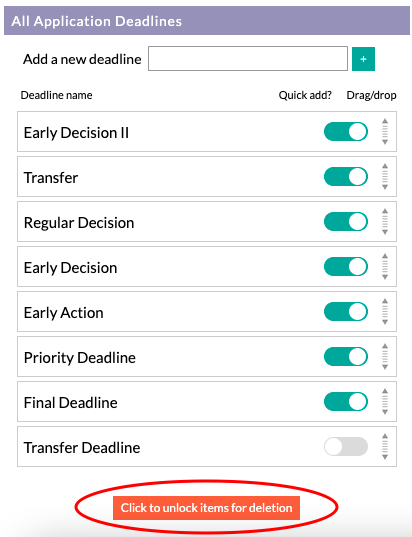Turn off quick add for Transfer
This screenshot has height=537, width=412.
pyautogui.click(x=346, y=176)
